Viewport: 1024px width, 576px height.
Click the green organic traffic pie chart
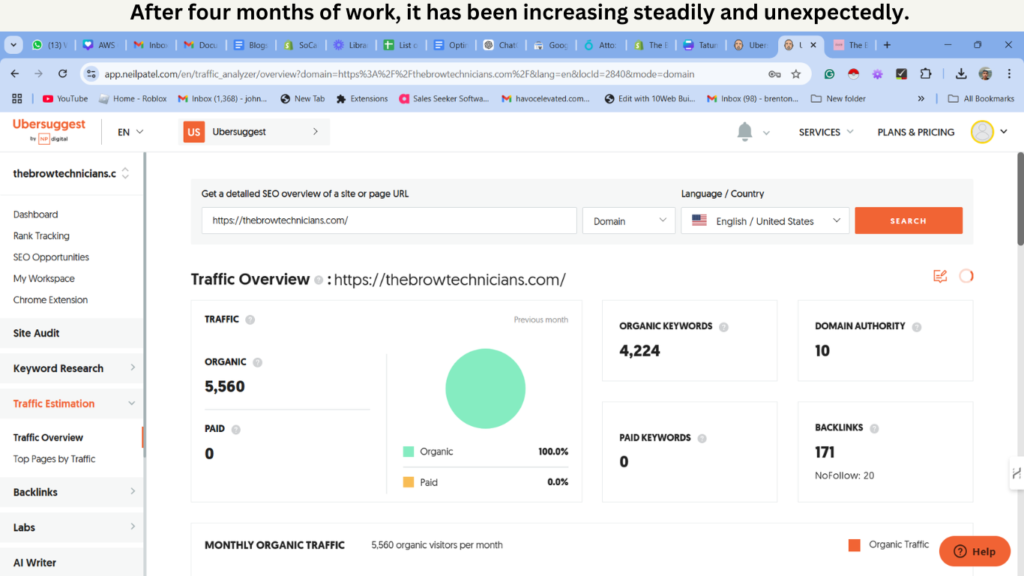(485, 389)
